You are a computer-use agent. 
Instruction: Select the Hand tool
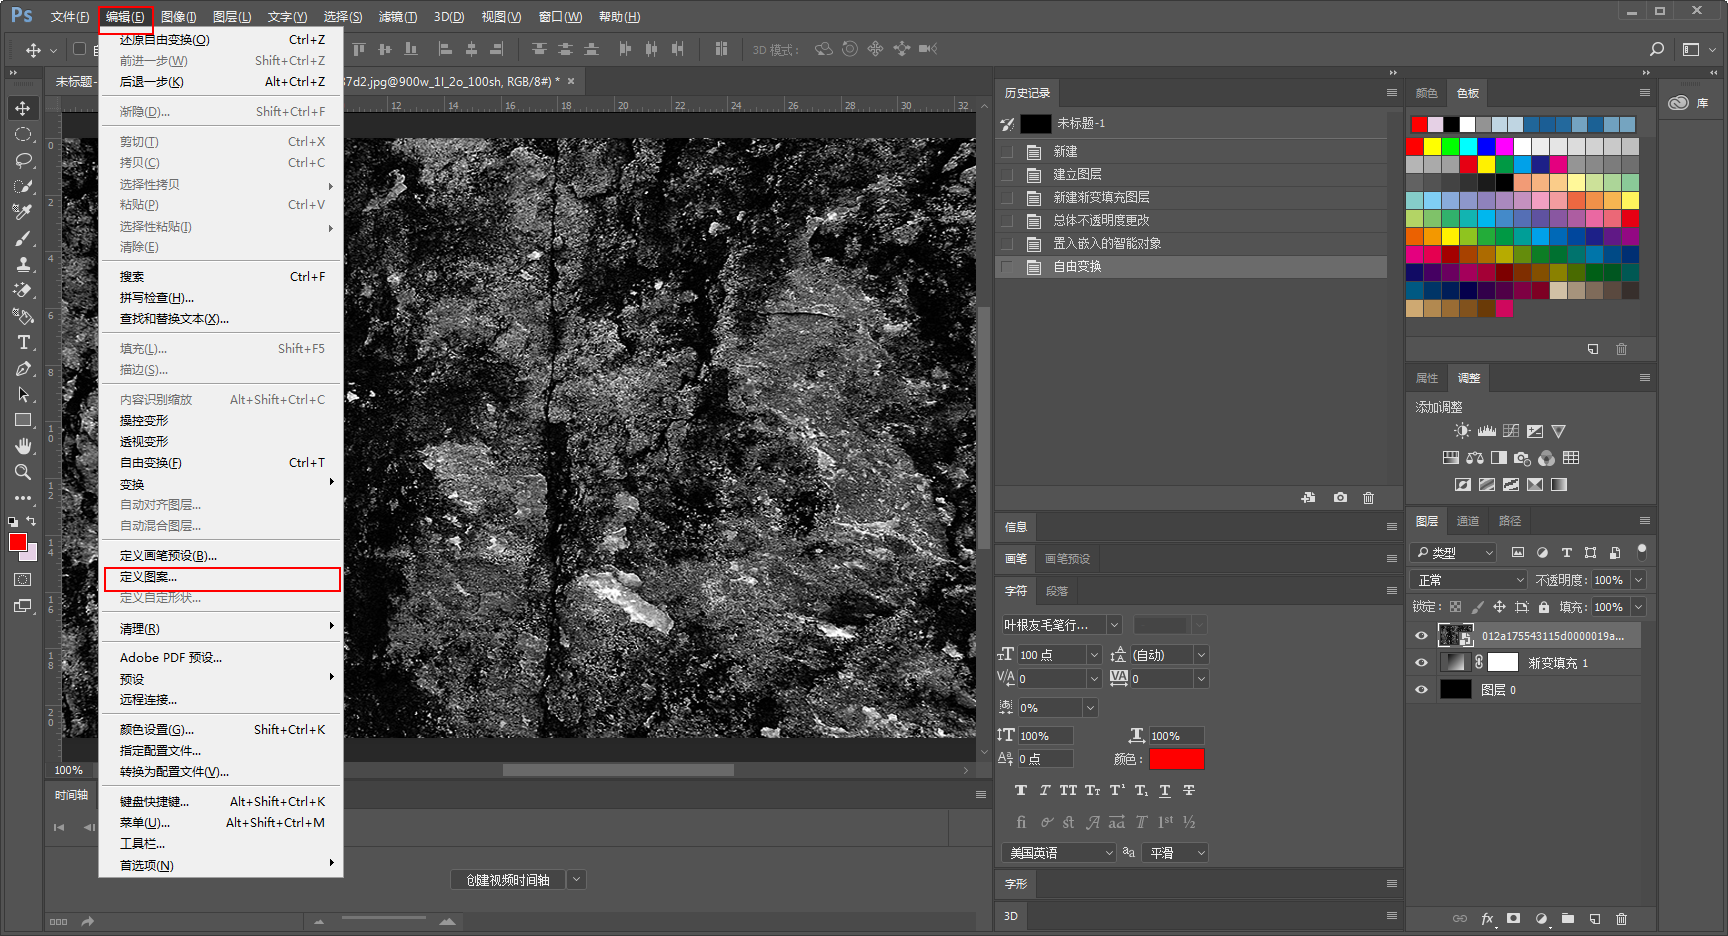pyautogui.click(x=23, y=446)
